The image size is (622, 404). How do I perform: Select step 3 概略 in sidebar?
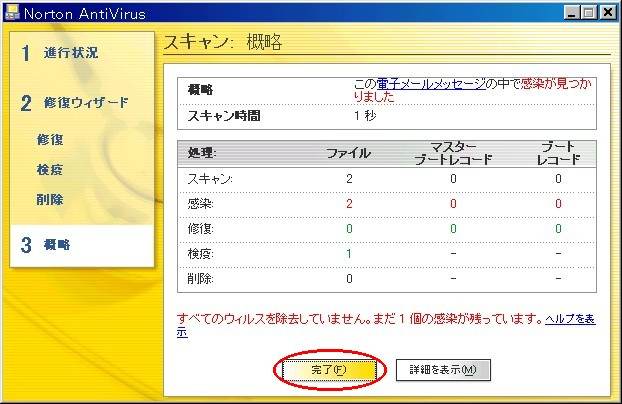(x=82, y=246)
